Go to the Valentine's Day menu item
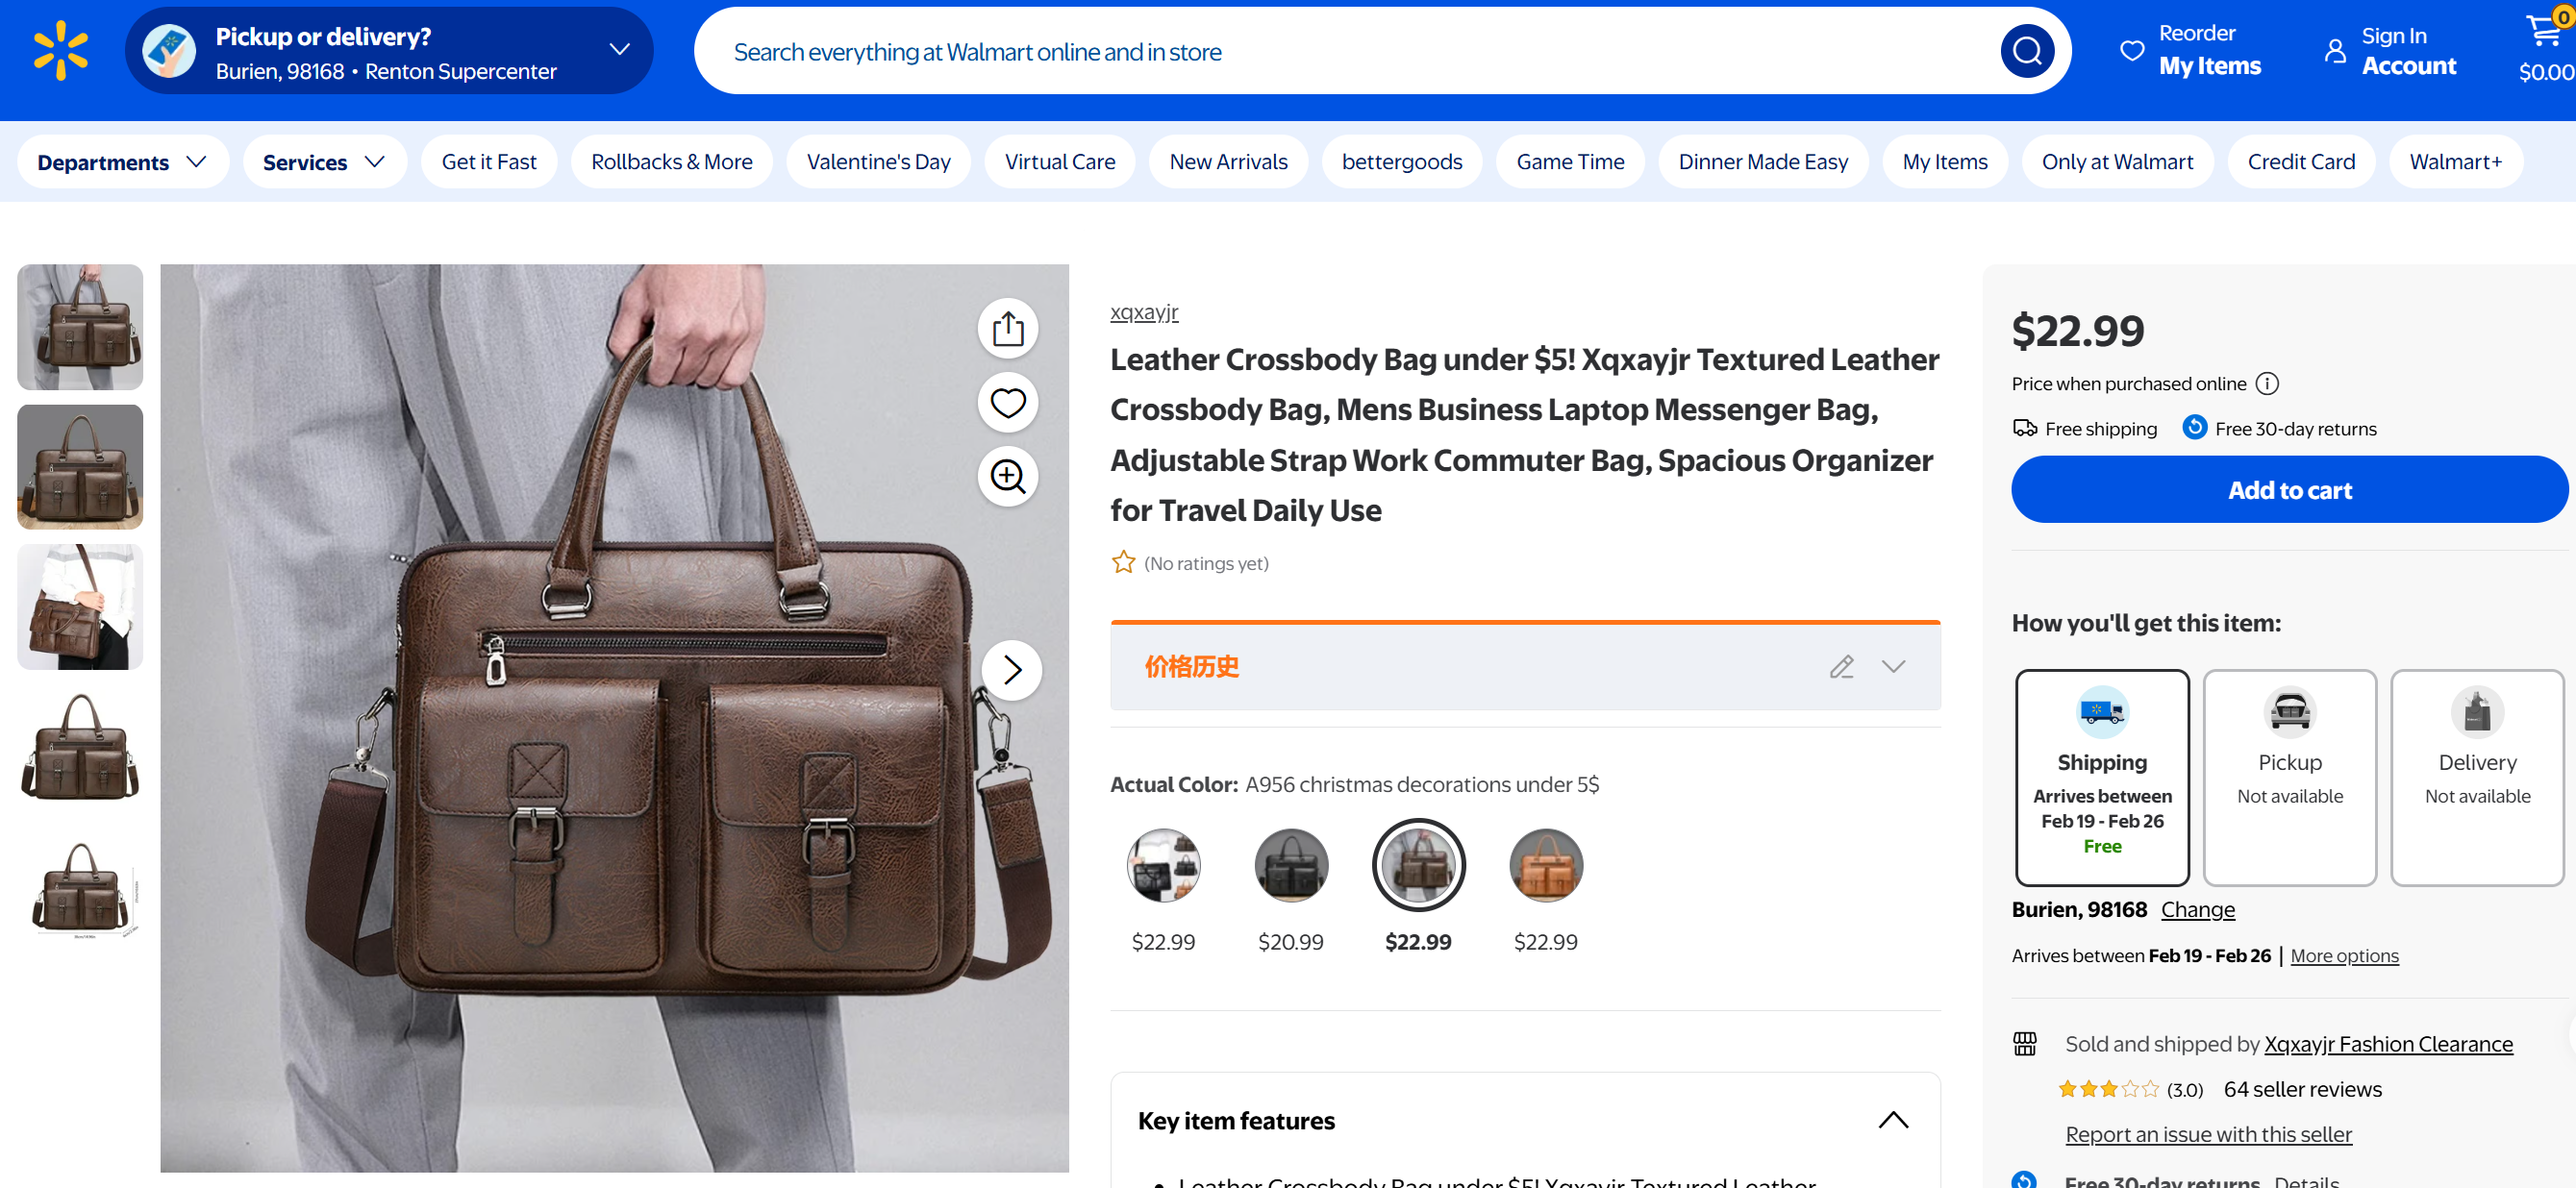This screenshot has height=1188, width=2576. tap(878, 162)
